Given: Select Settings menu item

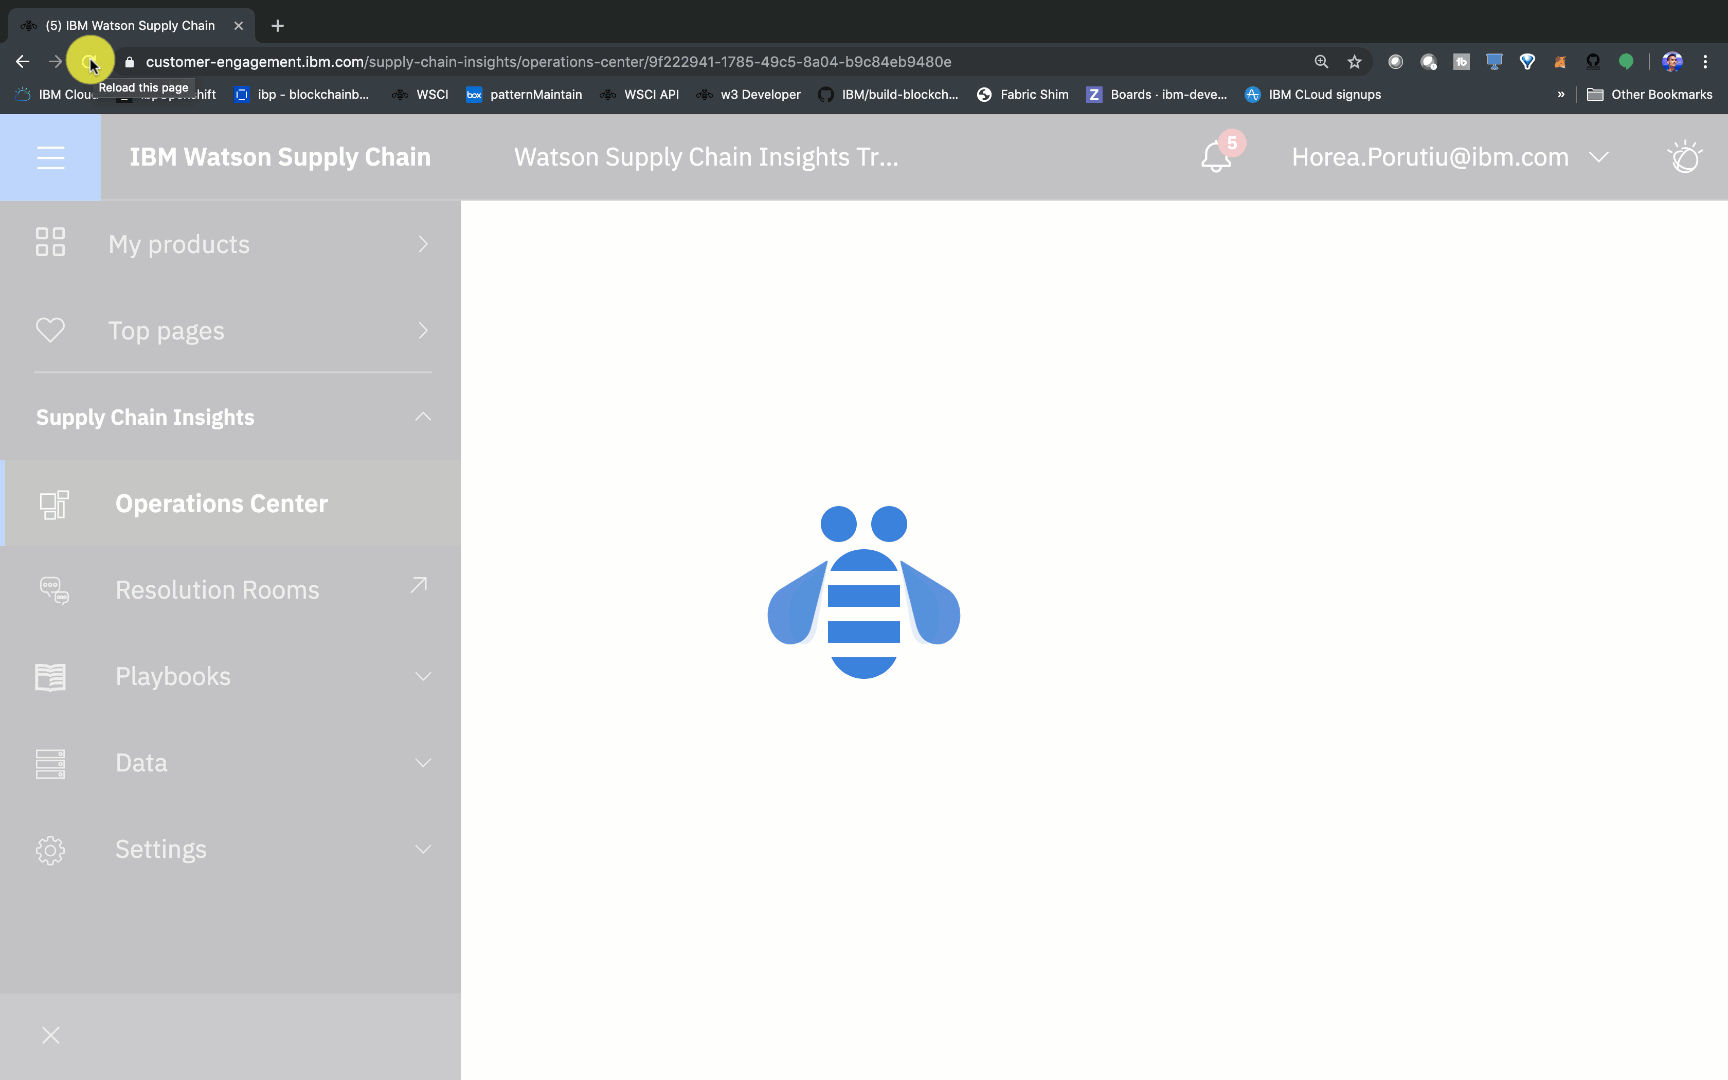Looking at the screenshot, I should [232, 850].
